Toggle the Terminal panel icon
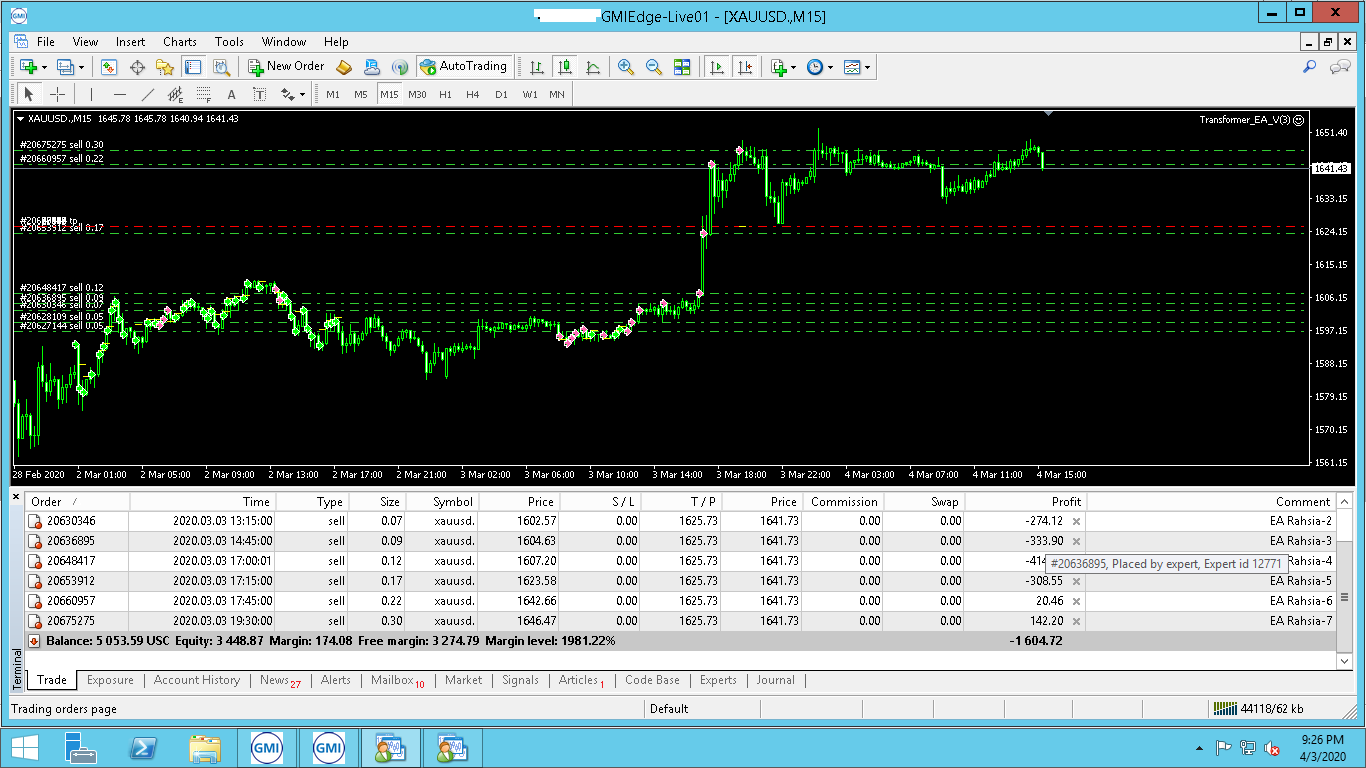 (x=193, y=67)
